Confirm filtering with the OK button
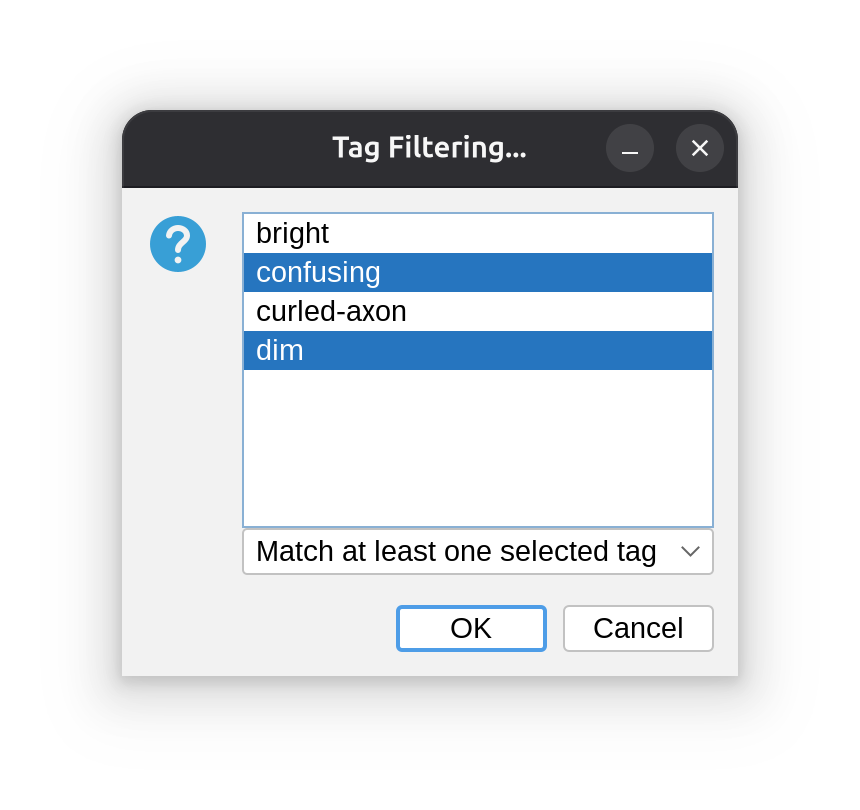Viewport: 860px width, 810px height. pyautogui.click(x=471, y=628)
